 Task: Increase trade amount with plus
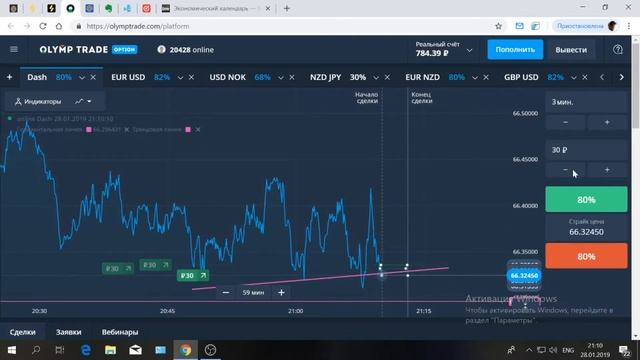(x=607, y=169)
